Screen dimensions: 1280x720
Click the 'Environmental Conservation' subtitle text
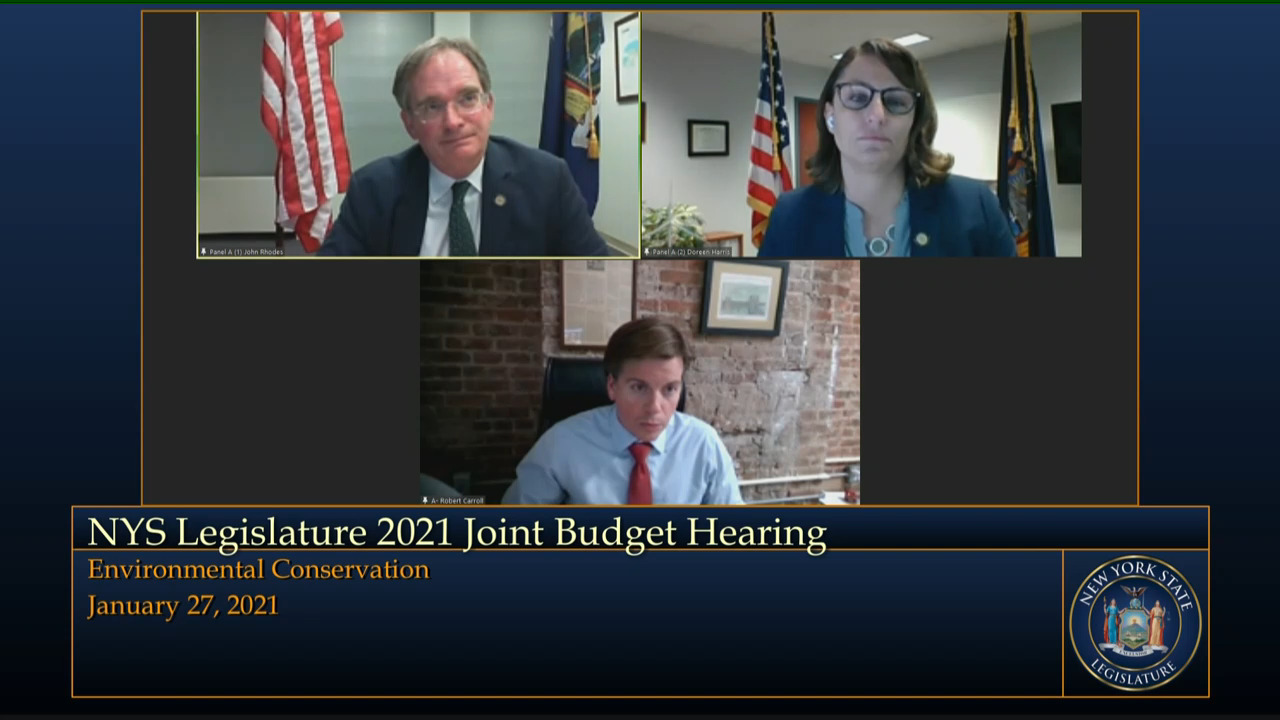(258, 570)
